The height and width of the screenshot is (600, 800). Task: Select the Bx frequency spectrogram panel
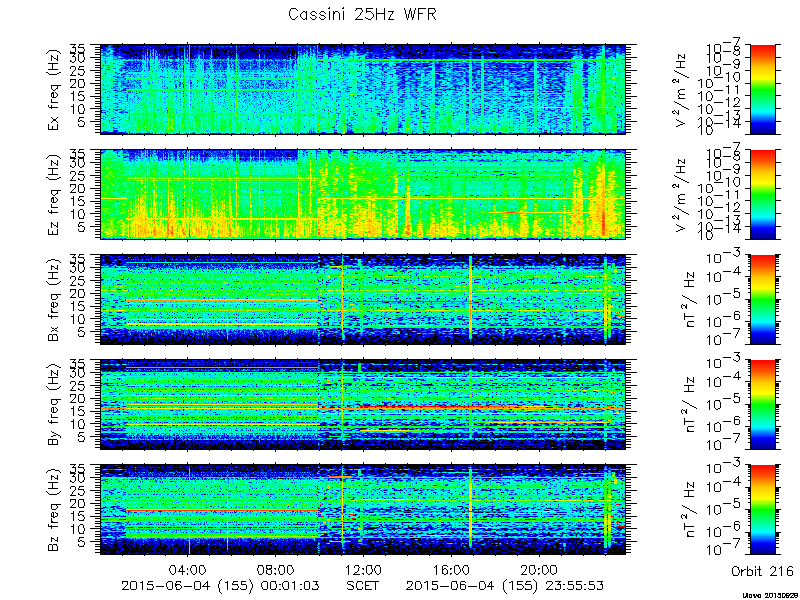tap(363, 299)
